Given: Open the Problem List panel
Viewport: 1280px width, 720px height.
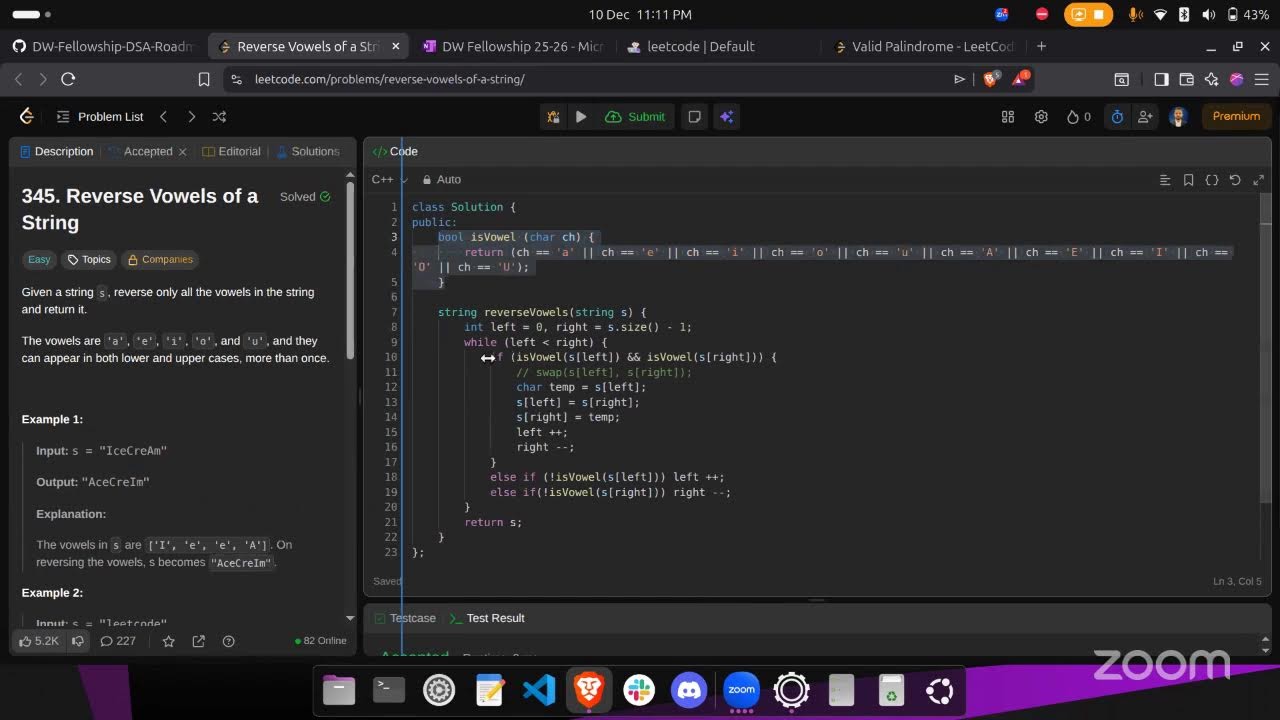Looking at the screenshot, I should pos(100,116).
